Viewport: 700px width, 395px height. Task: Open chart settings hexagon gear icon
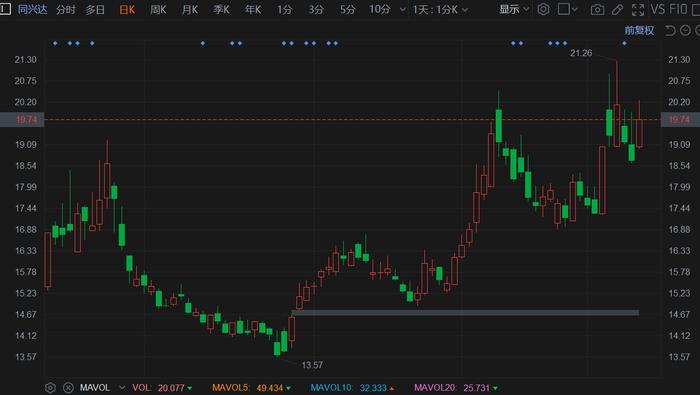543,9
